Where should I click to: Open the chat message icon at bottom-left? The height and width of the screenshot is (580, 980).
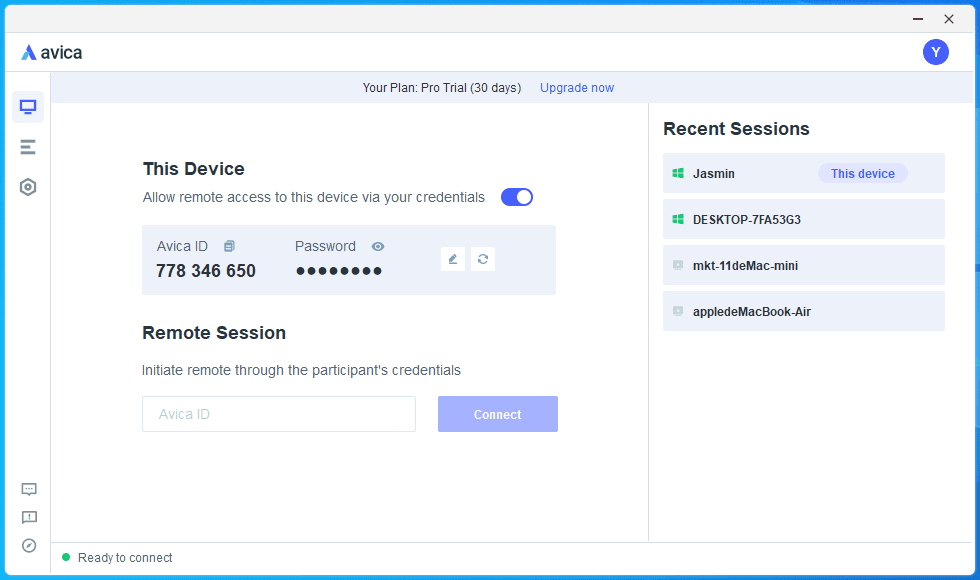click(29, 489)
